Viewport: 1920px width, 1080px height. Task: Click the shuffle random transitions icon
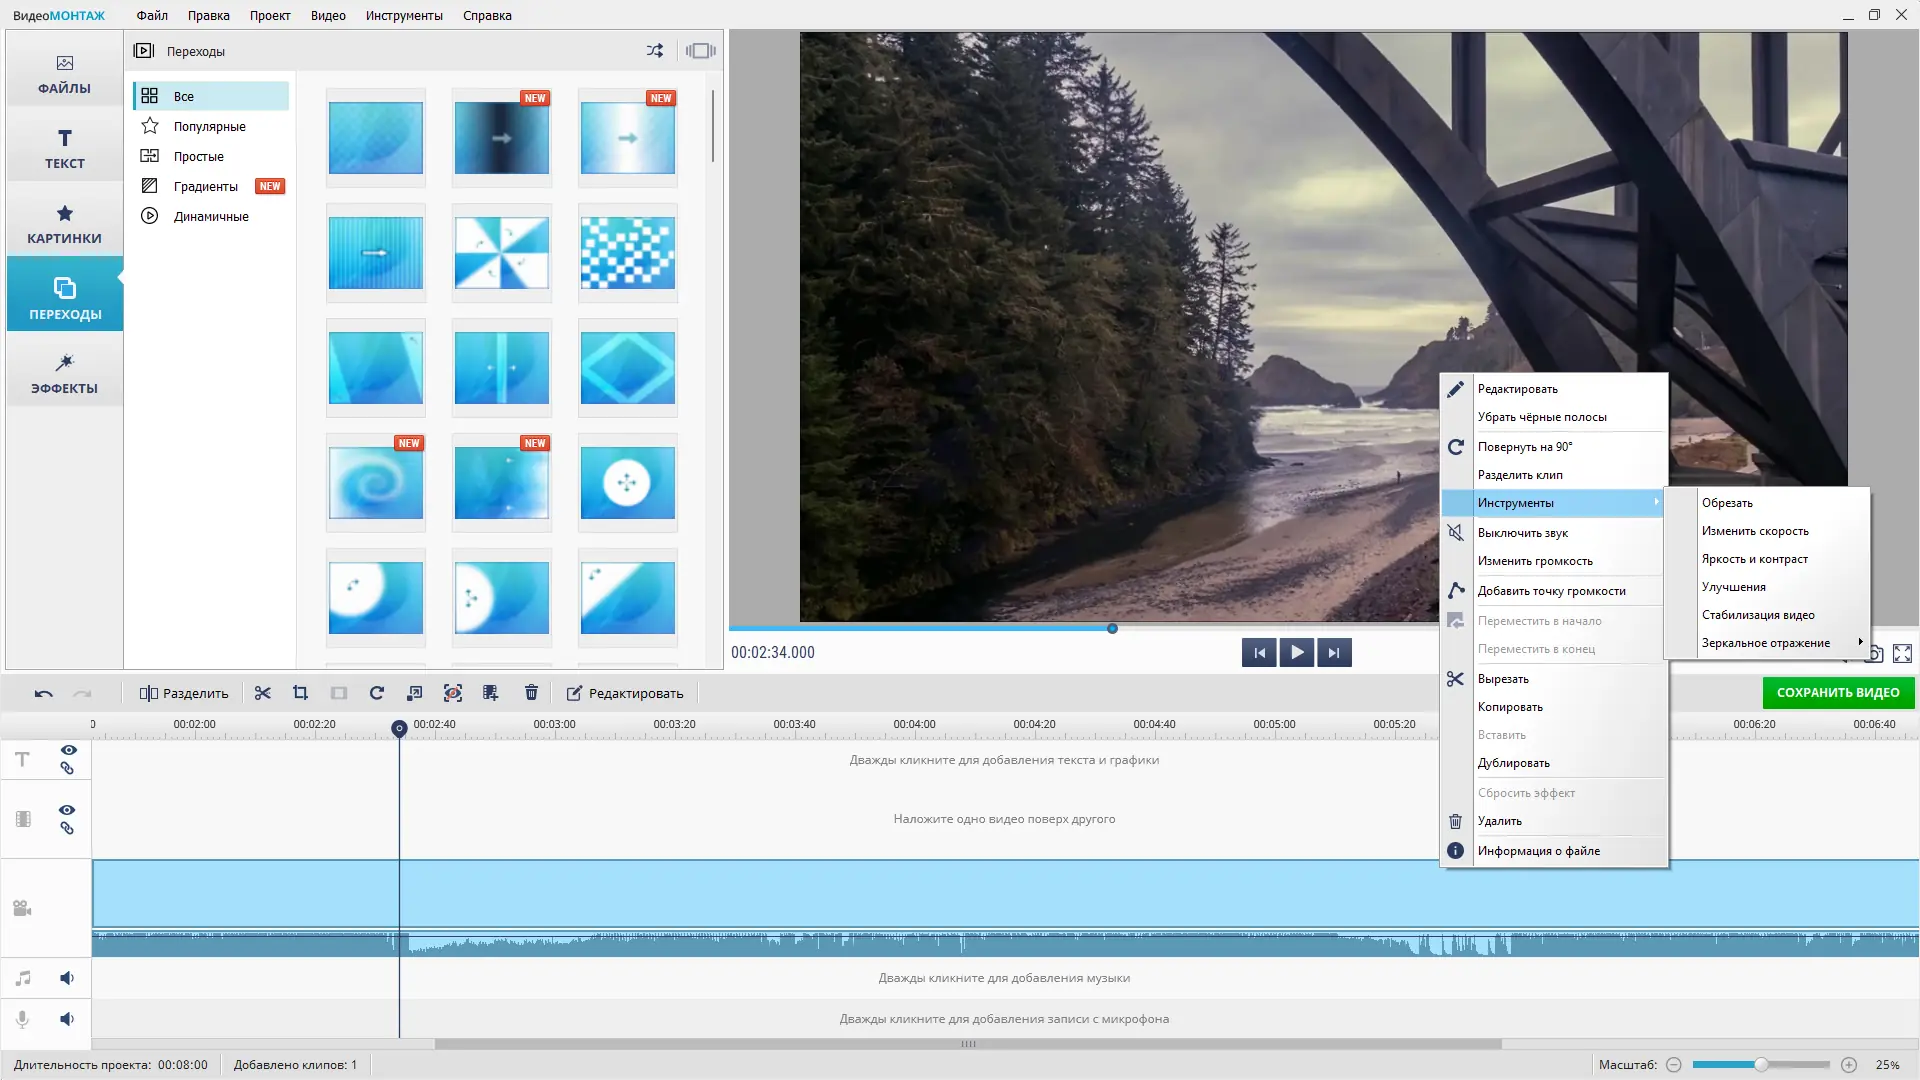pos(654,51)
